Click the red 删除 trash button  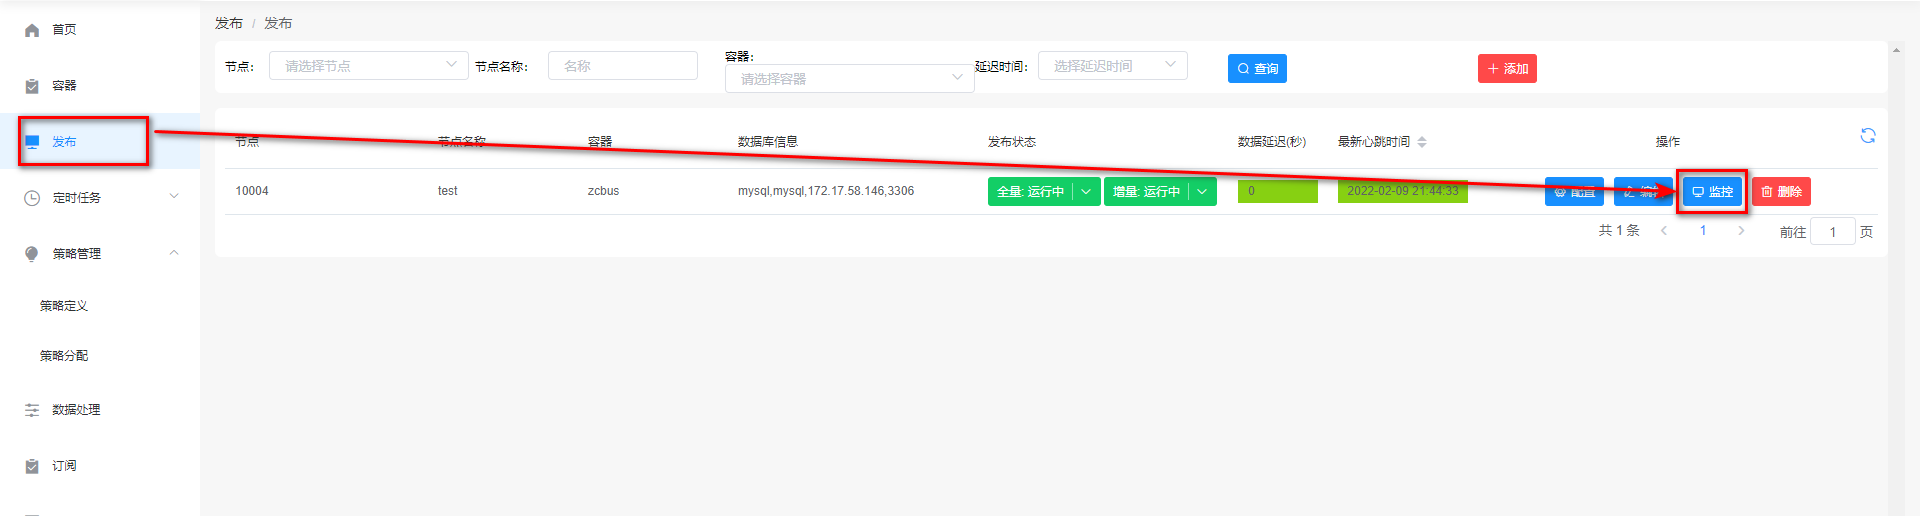coord(1781,192)
